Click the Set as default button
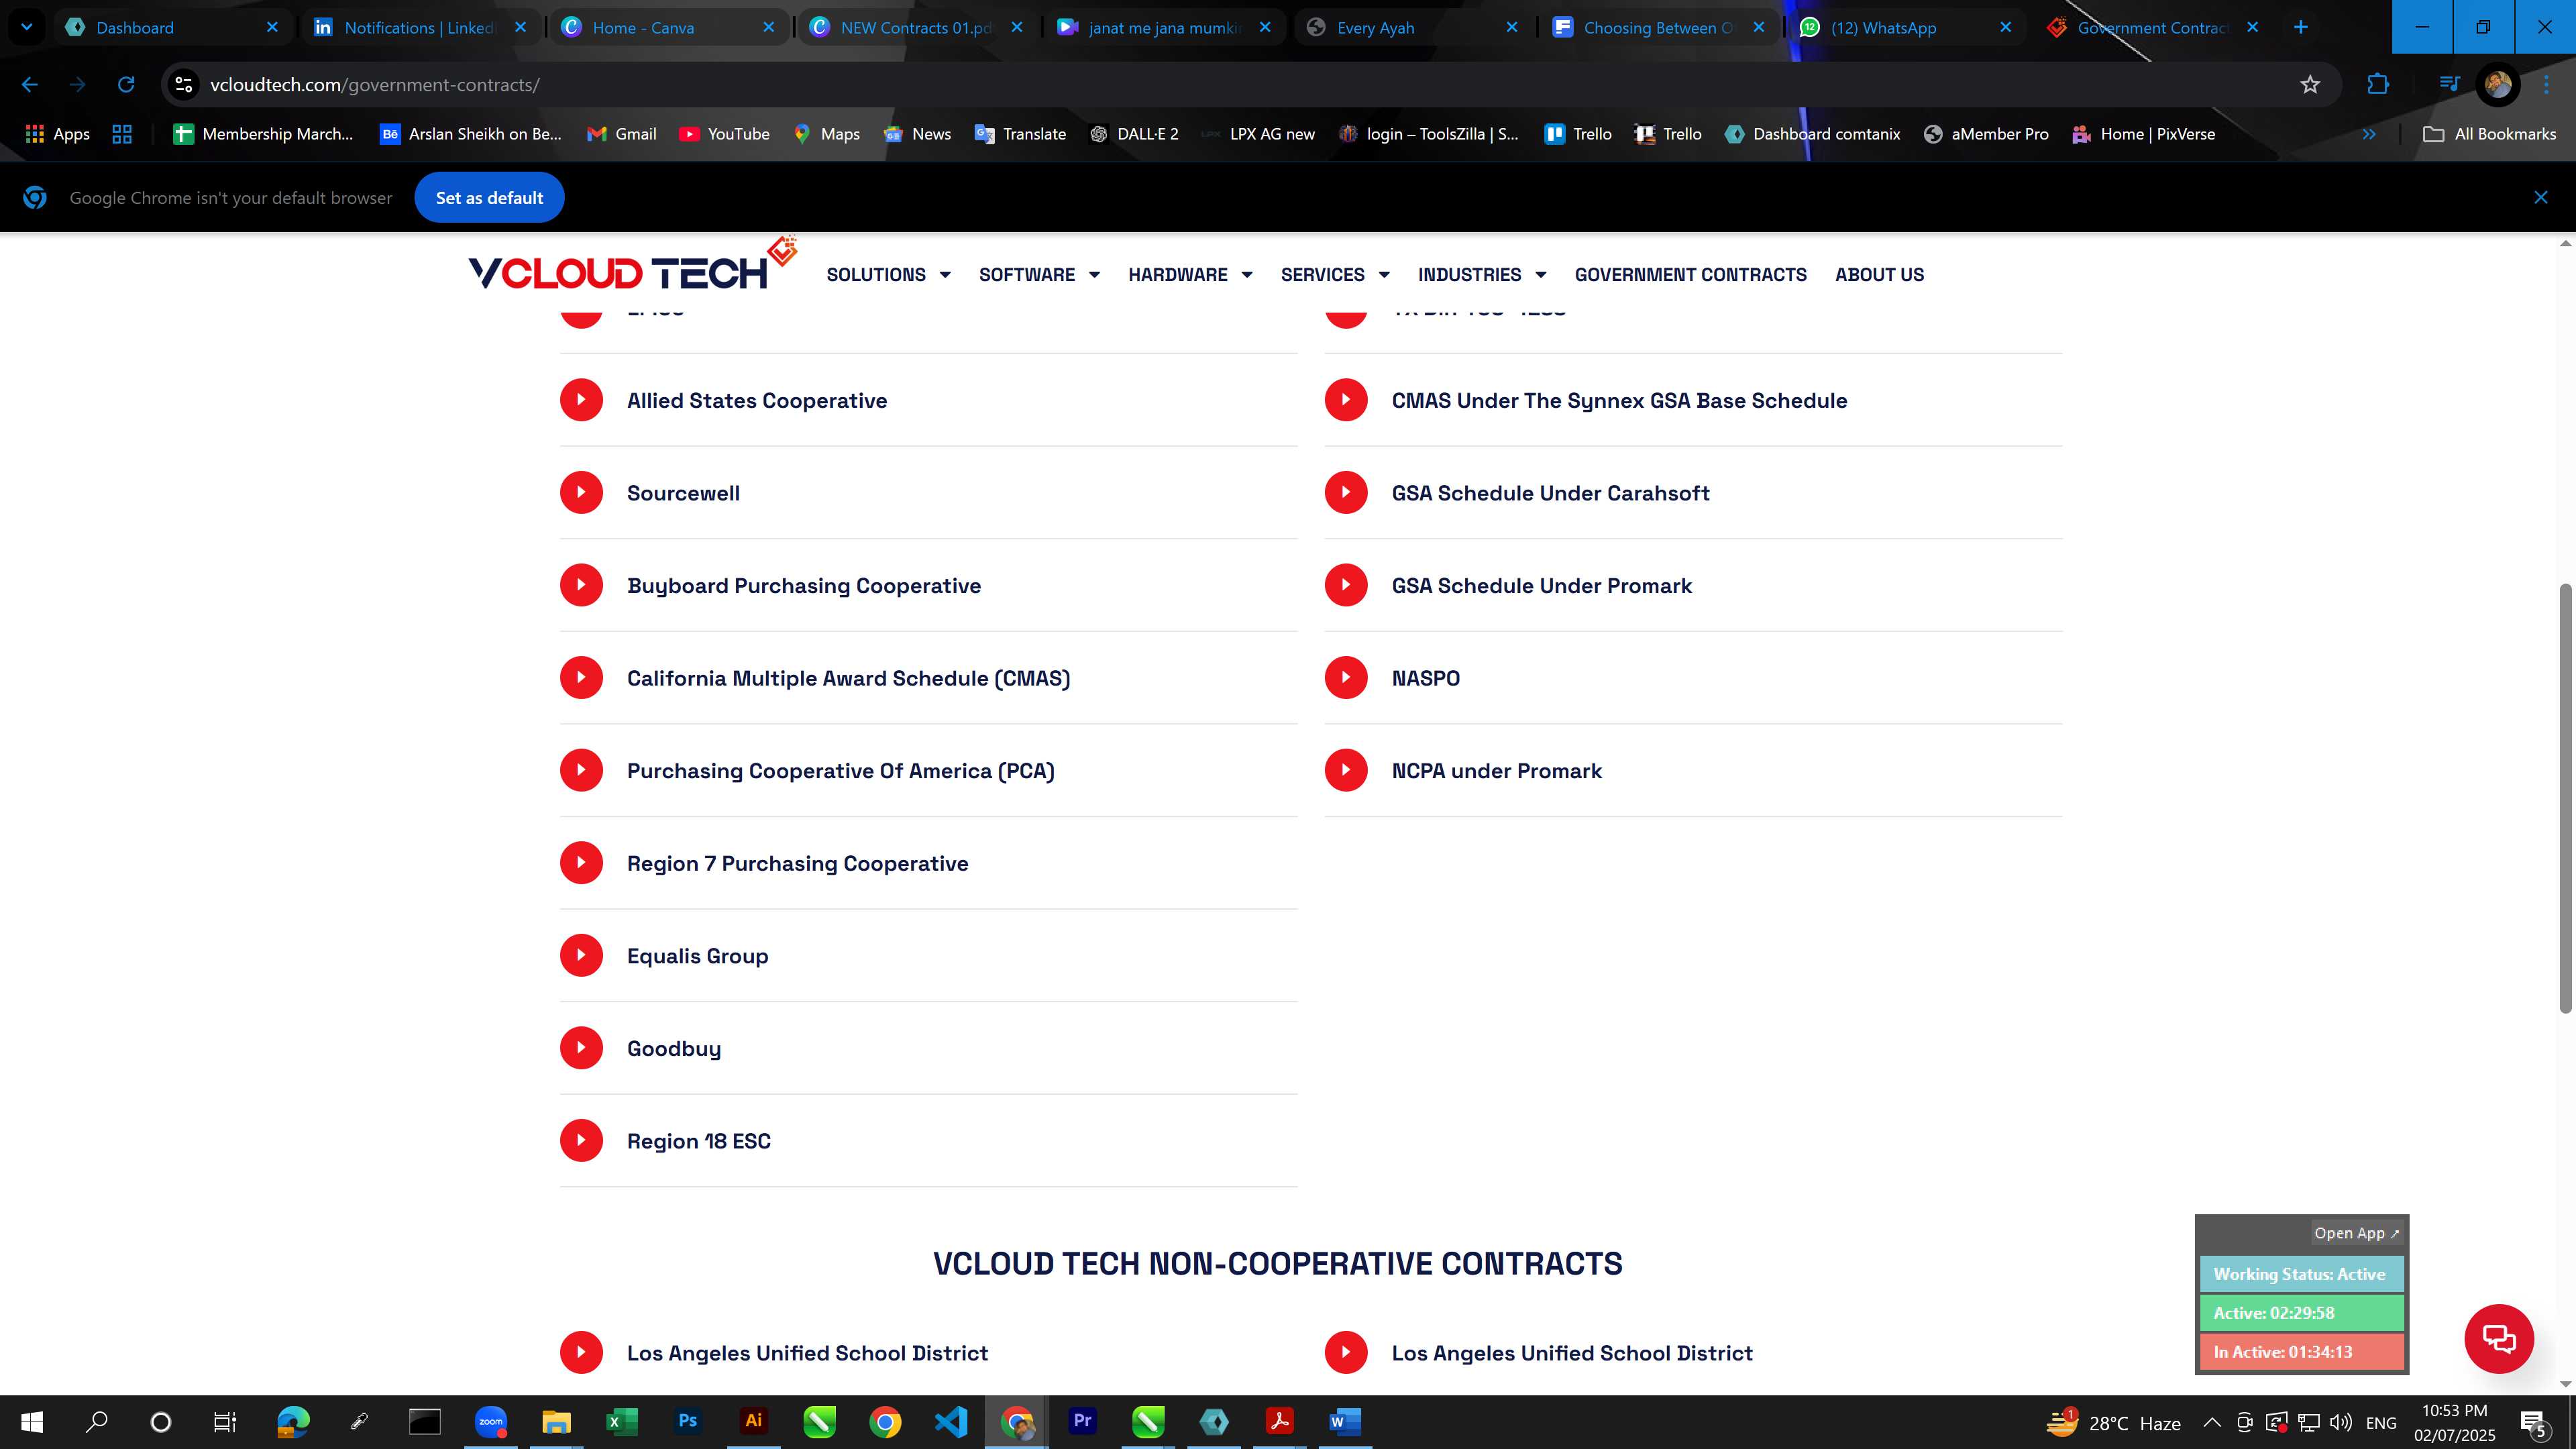Screen dimensions: 2576x1449 click(489, 198)
